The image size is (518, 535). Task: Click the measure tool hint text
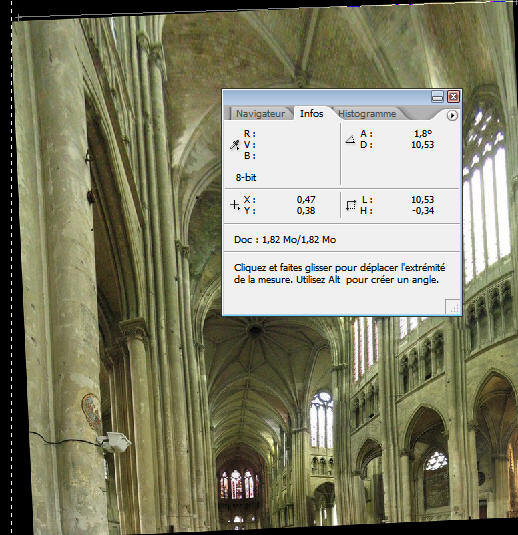point(340,274)
